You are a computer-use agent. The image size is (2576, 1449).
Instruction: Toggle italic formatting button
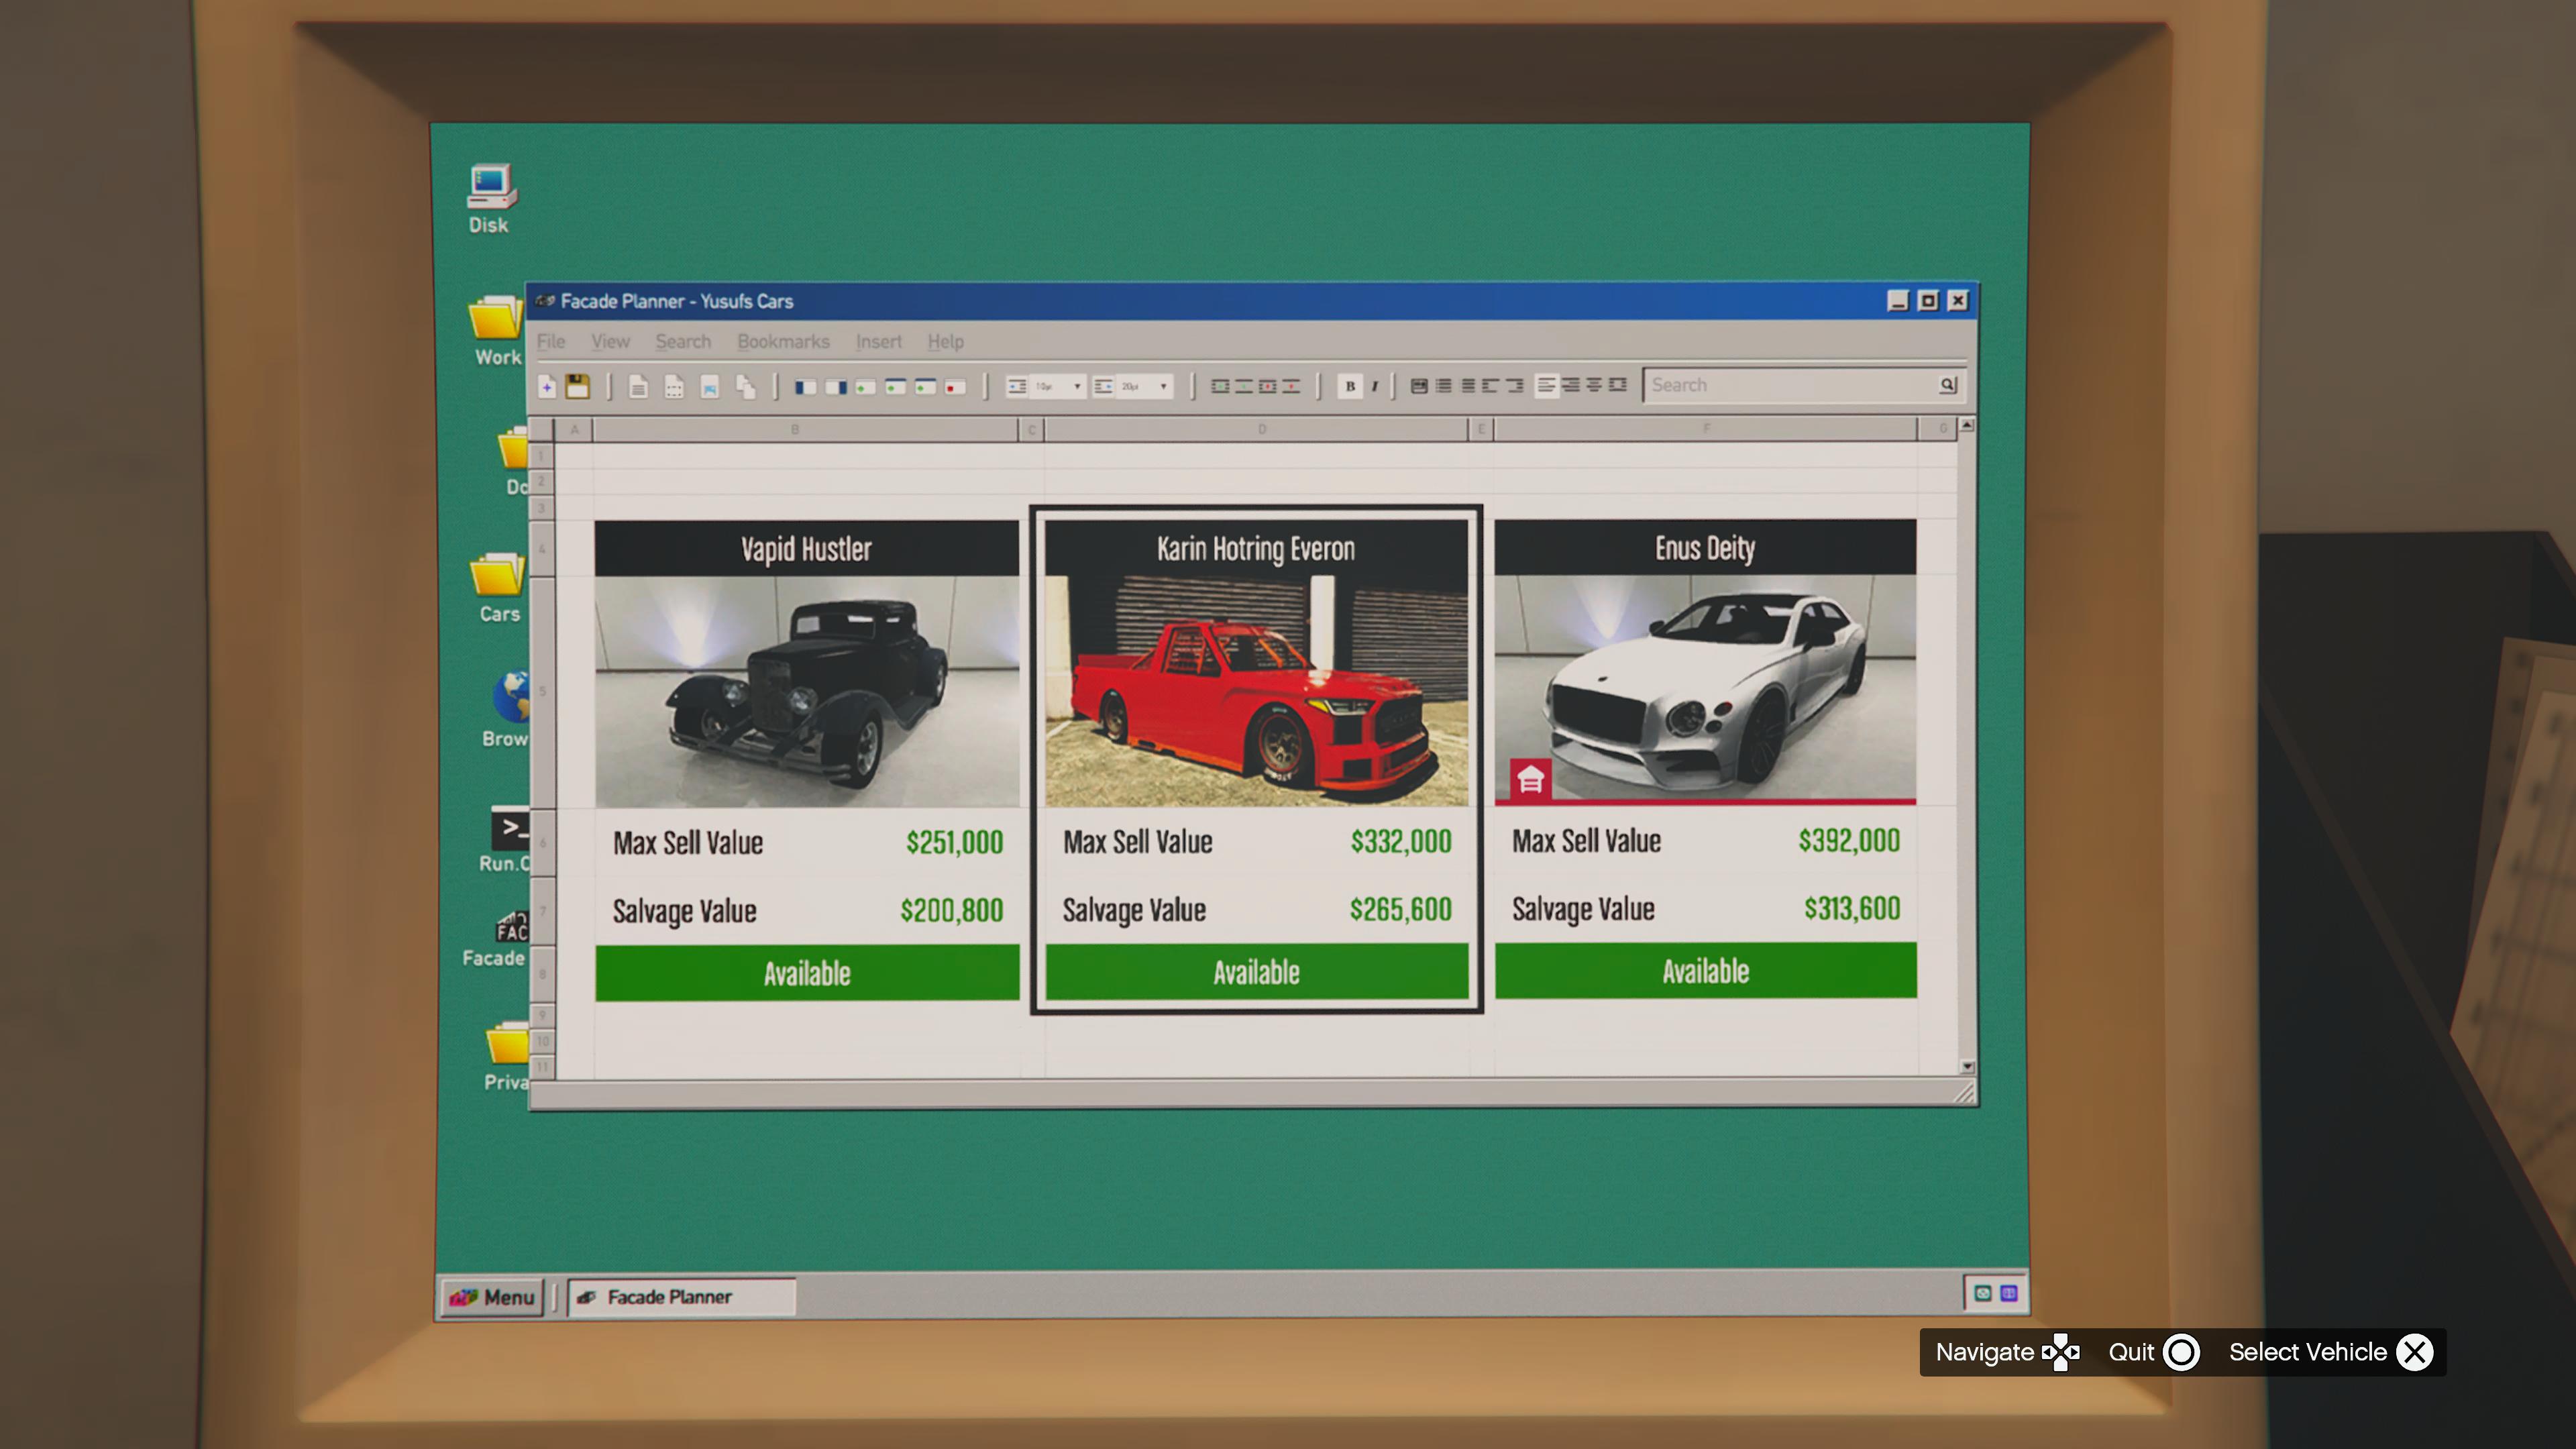pos(1375,386)
